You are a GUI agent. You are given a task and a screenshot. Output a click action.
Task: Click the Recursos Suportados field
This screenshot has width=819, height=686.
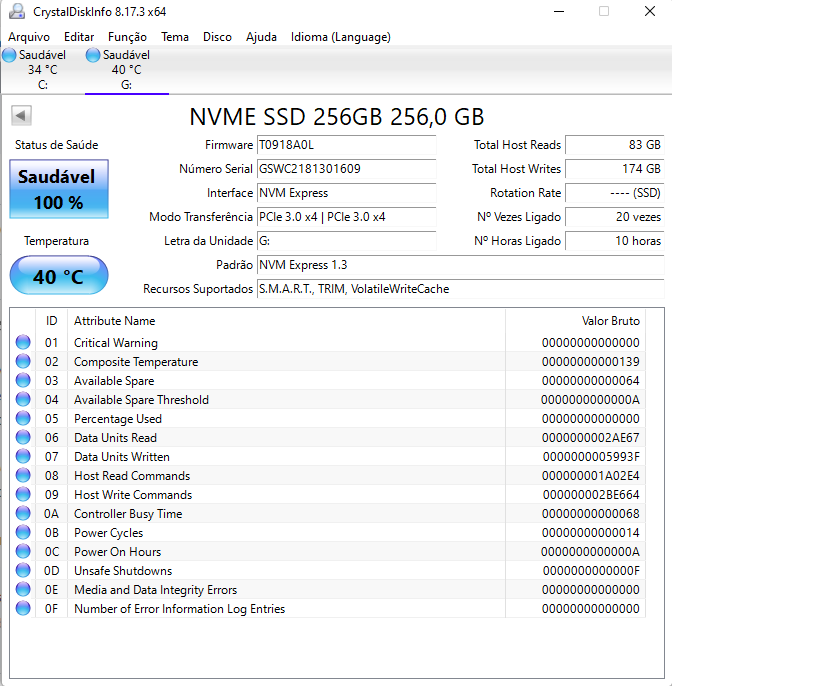pos(461,289)
